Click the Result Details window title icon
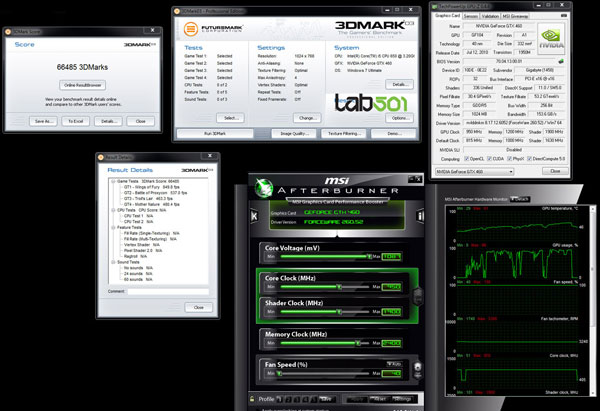Viewport: 600px width, 411px height. [x=101, y=157]
